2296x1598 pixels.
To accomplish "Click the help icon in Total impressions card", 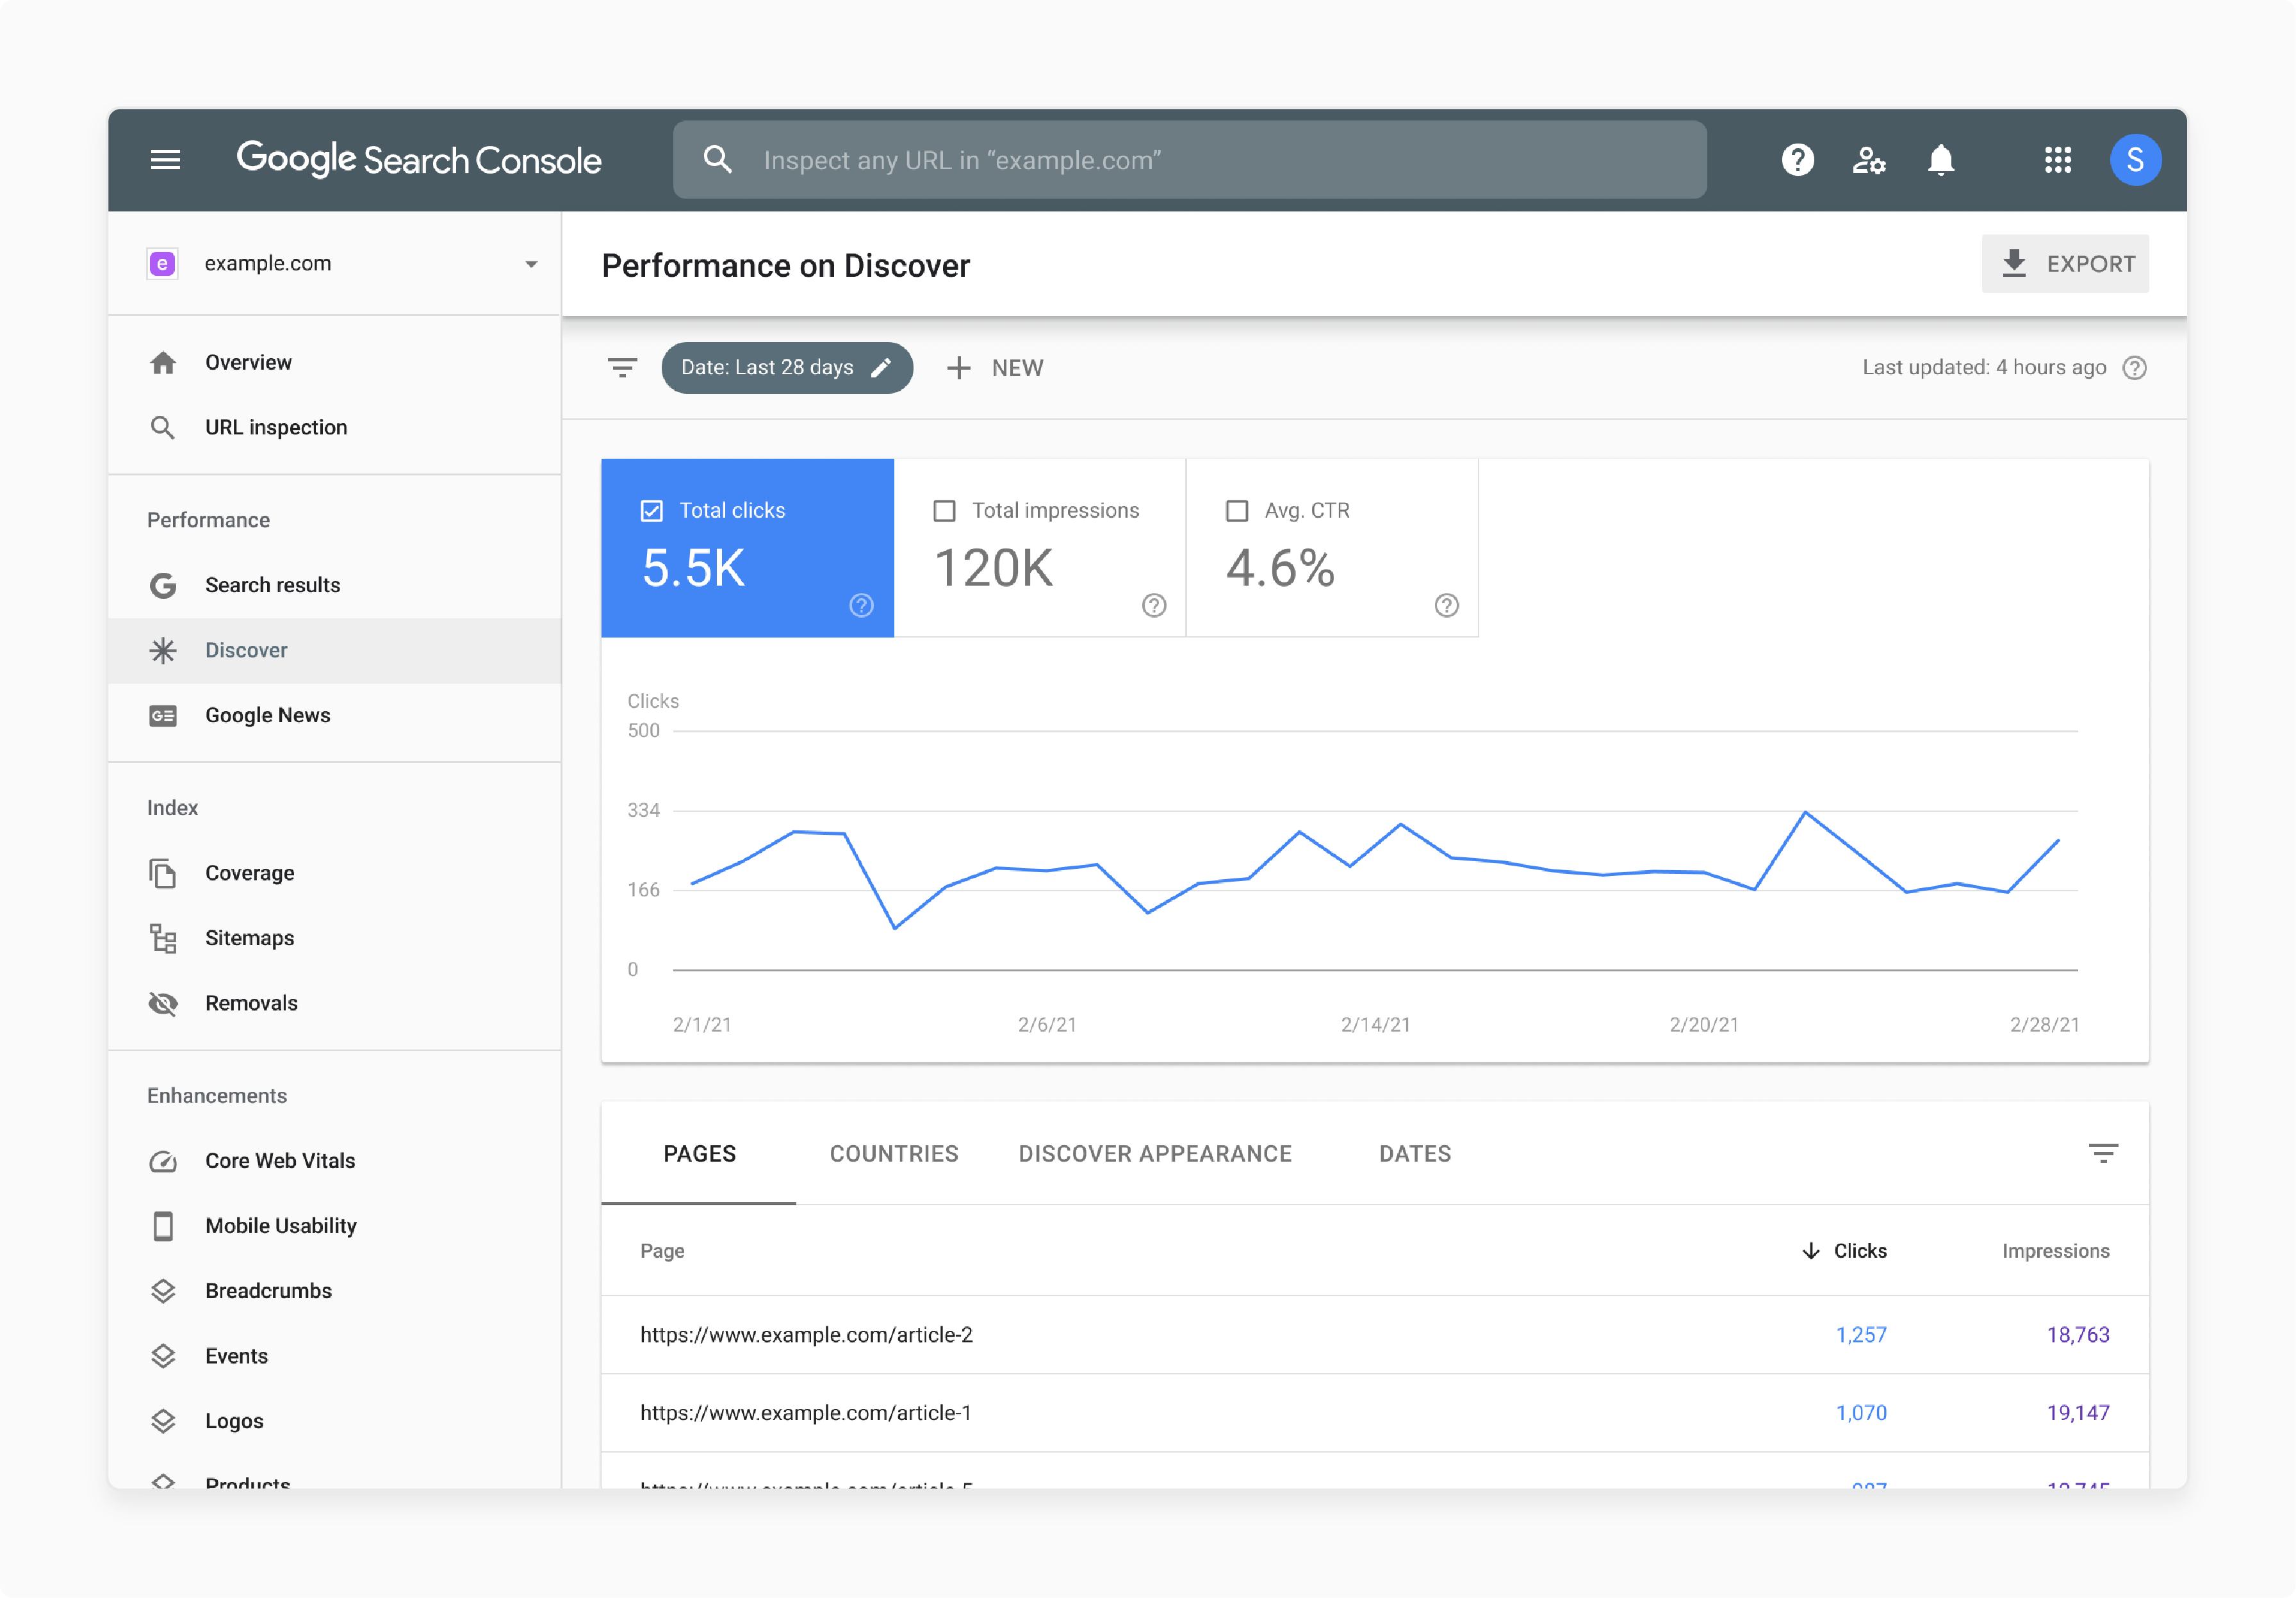I will point(1154,606).
